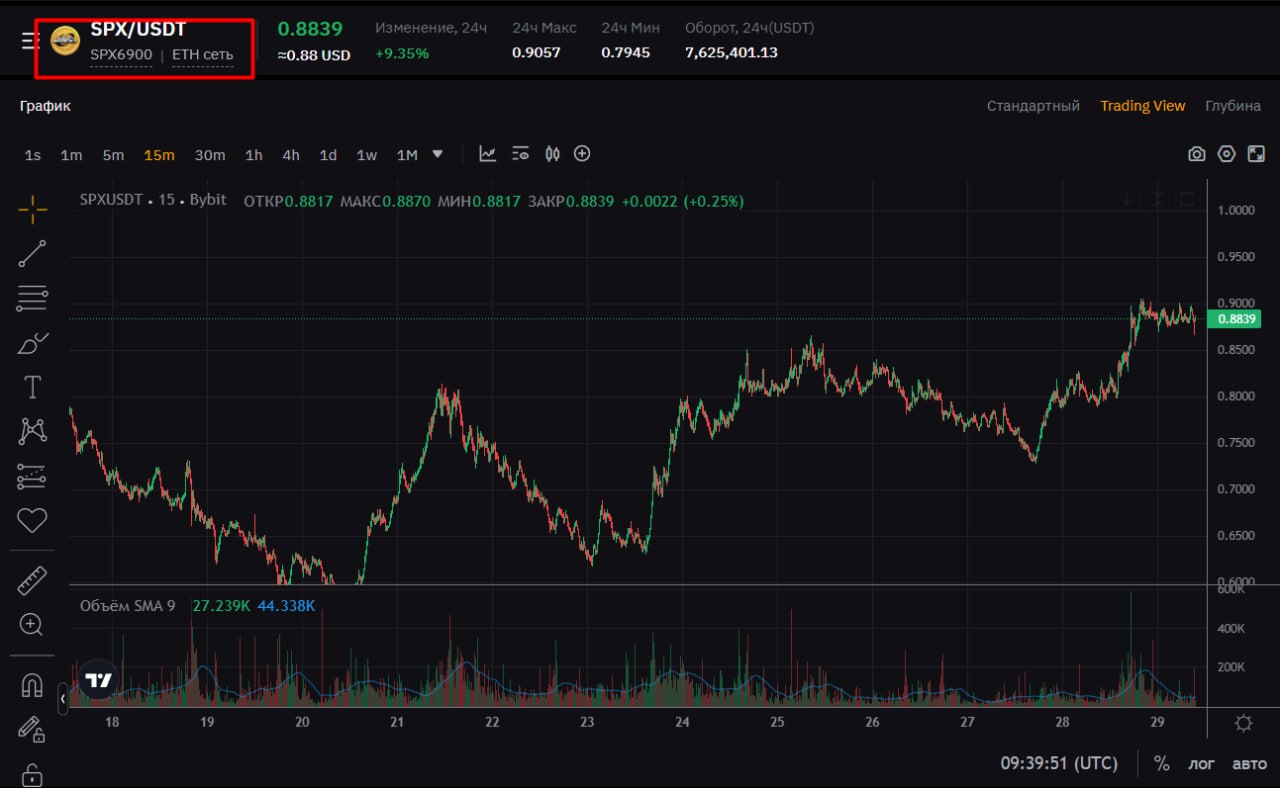Select the 5m timeframe
This screenshot has height=788, width=1280.
(113, 155)
